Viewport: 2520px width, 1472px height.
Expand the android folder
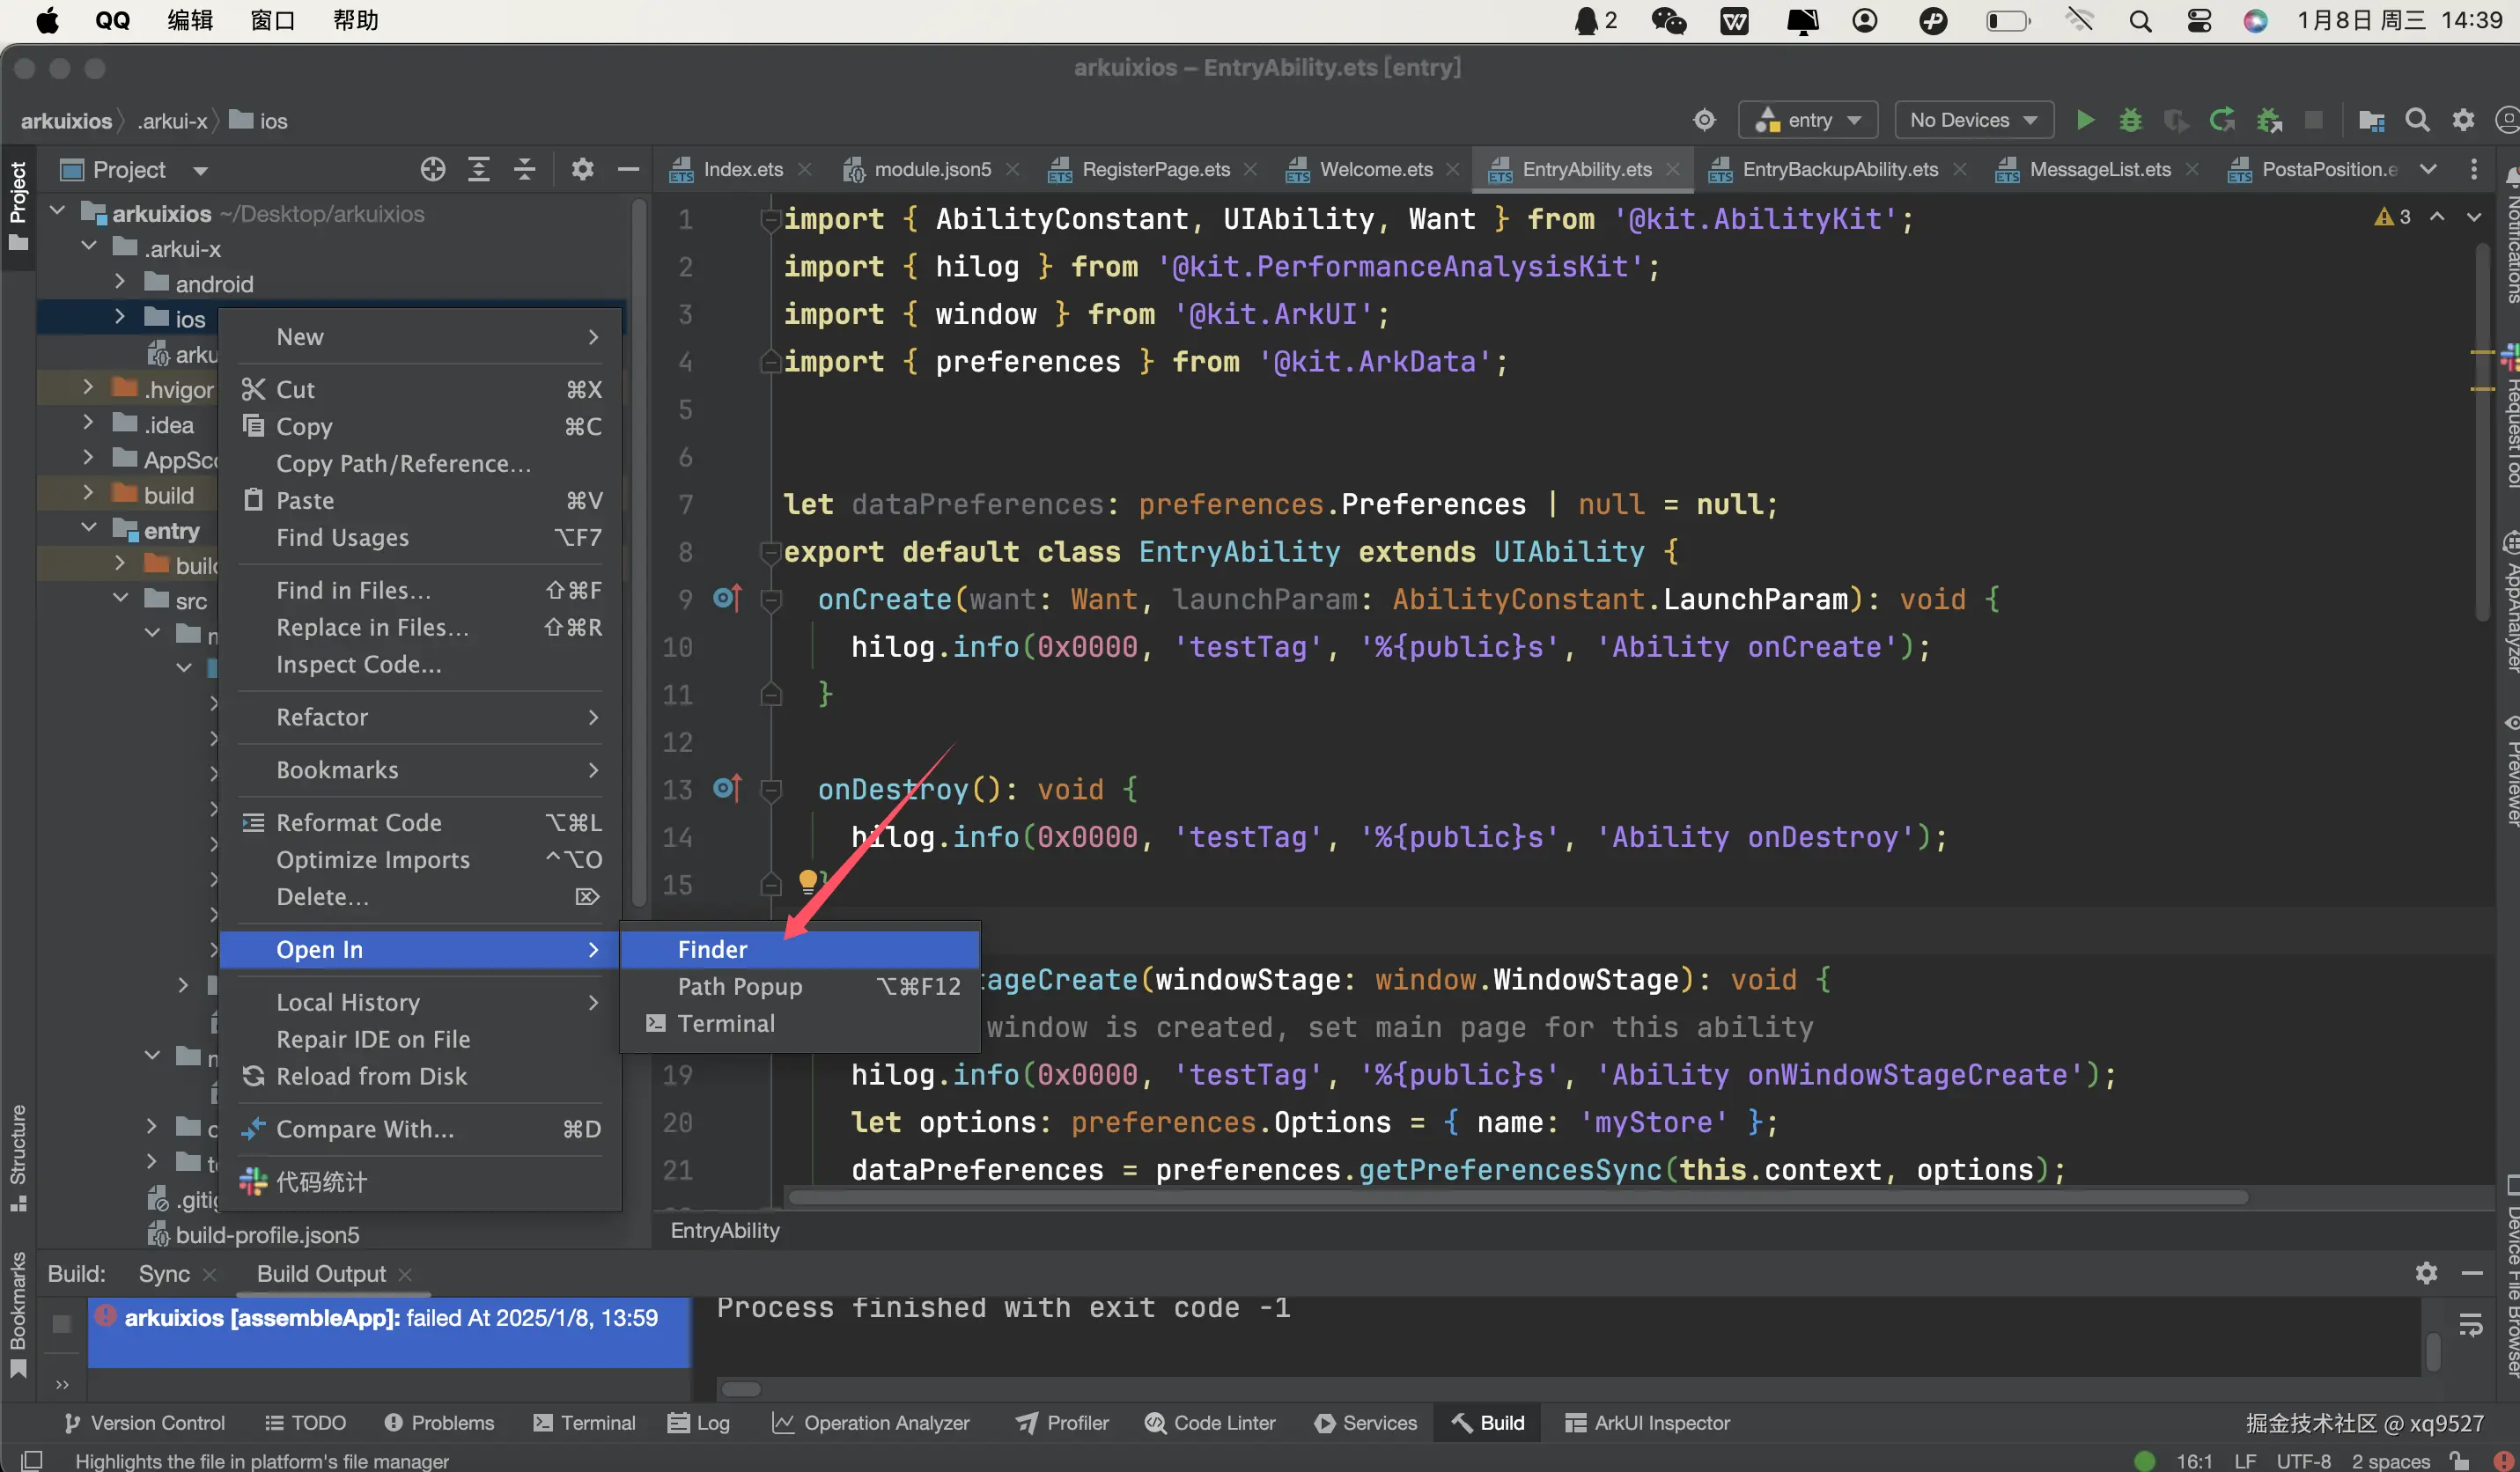[x=121, y=283]
